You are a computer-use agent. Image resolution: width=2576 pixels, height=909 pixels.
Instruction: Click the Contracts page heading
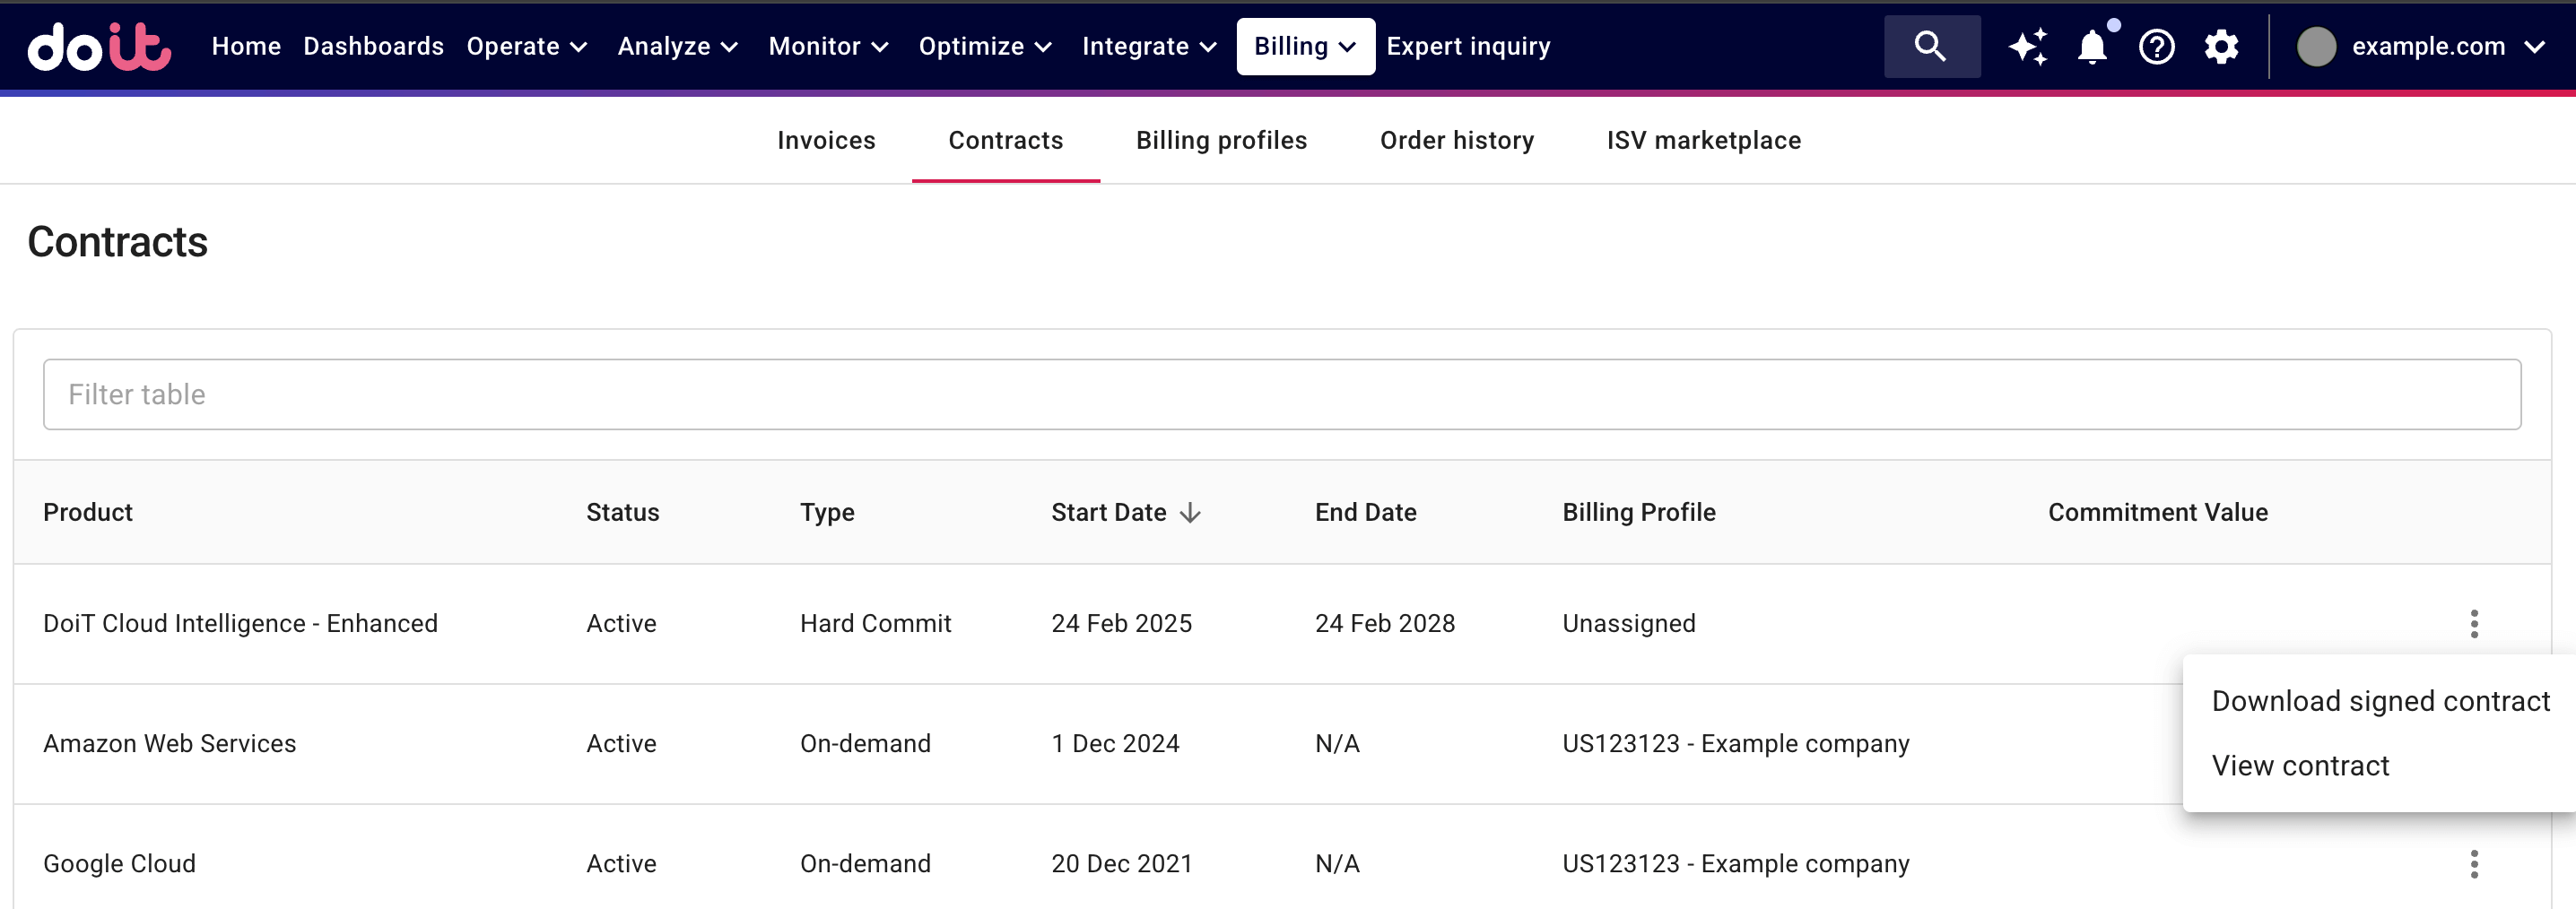pyautogui.click(x=117, y=242)
